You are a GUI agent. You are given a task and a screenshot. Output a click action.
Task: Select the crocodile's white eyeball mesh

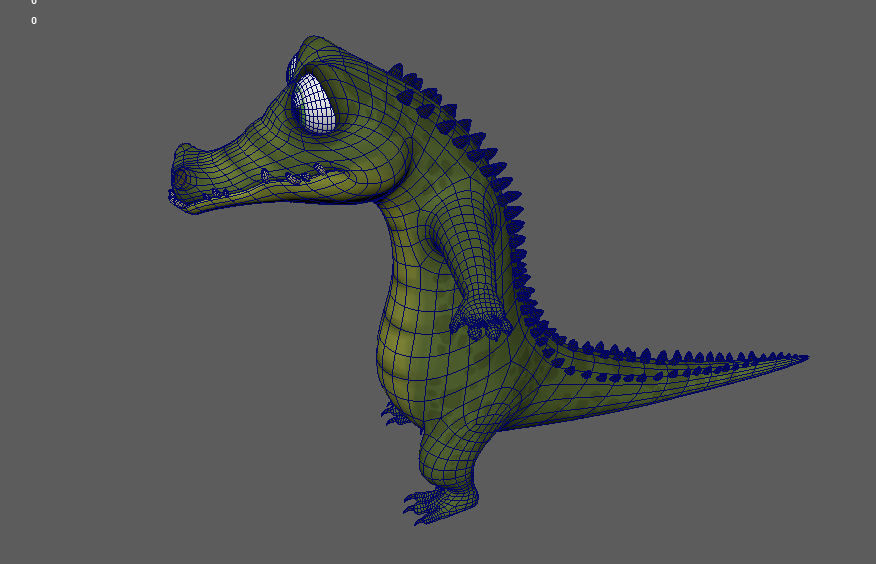(x=313, y=104)
